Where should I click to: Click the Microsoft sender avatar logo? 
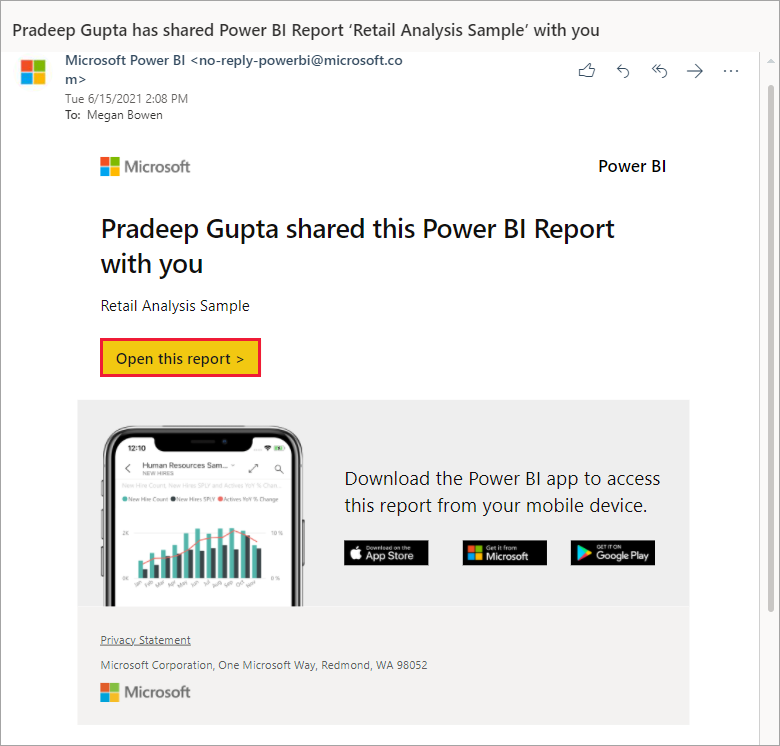pos(33,72)
